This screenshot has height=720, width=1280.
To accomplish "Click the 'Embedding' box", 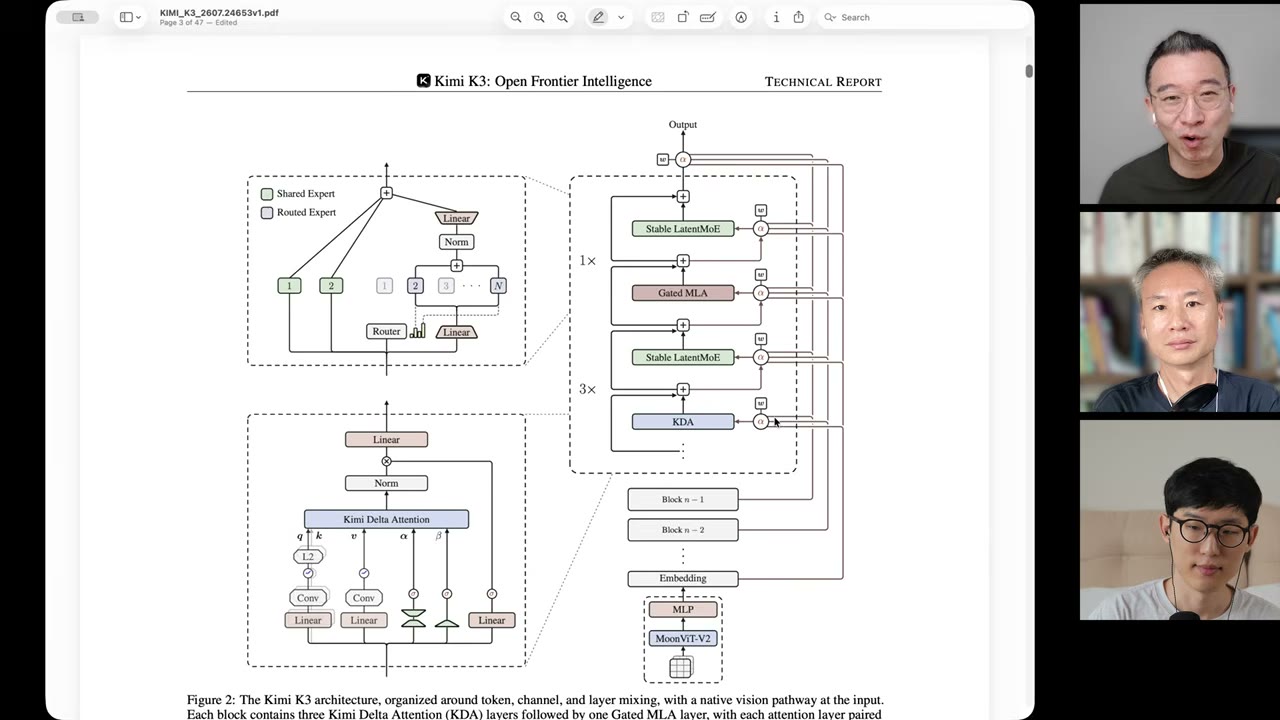I will pyautogui.click(x=683, y=578).
